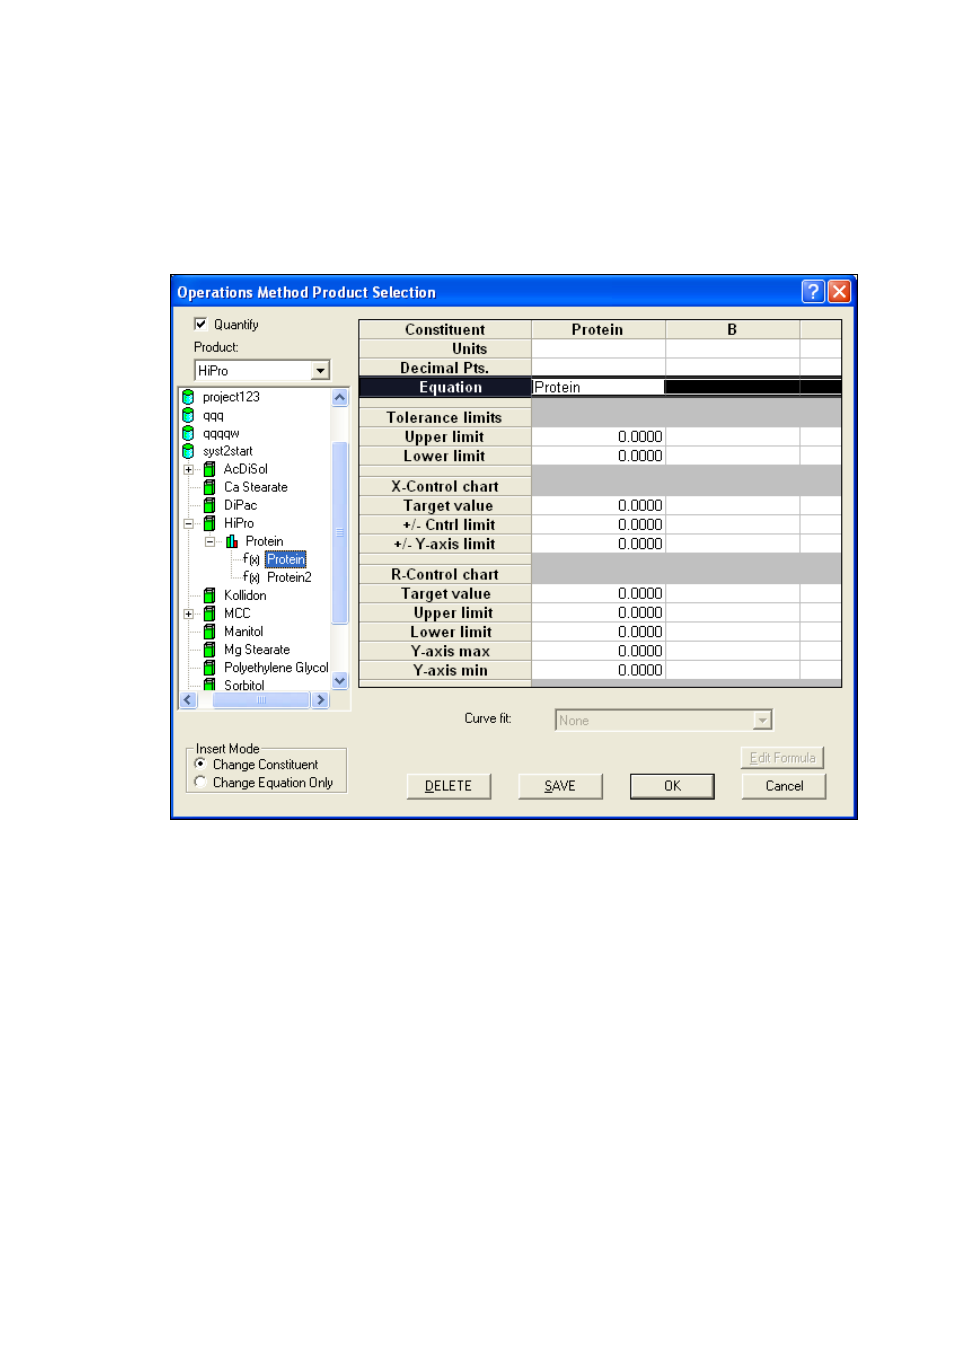Expand the AcDiSol tree node
The image size is (955, 1350).
[188, 469]
